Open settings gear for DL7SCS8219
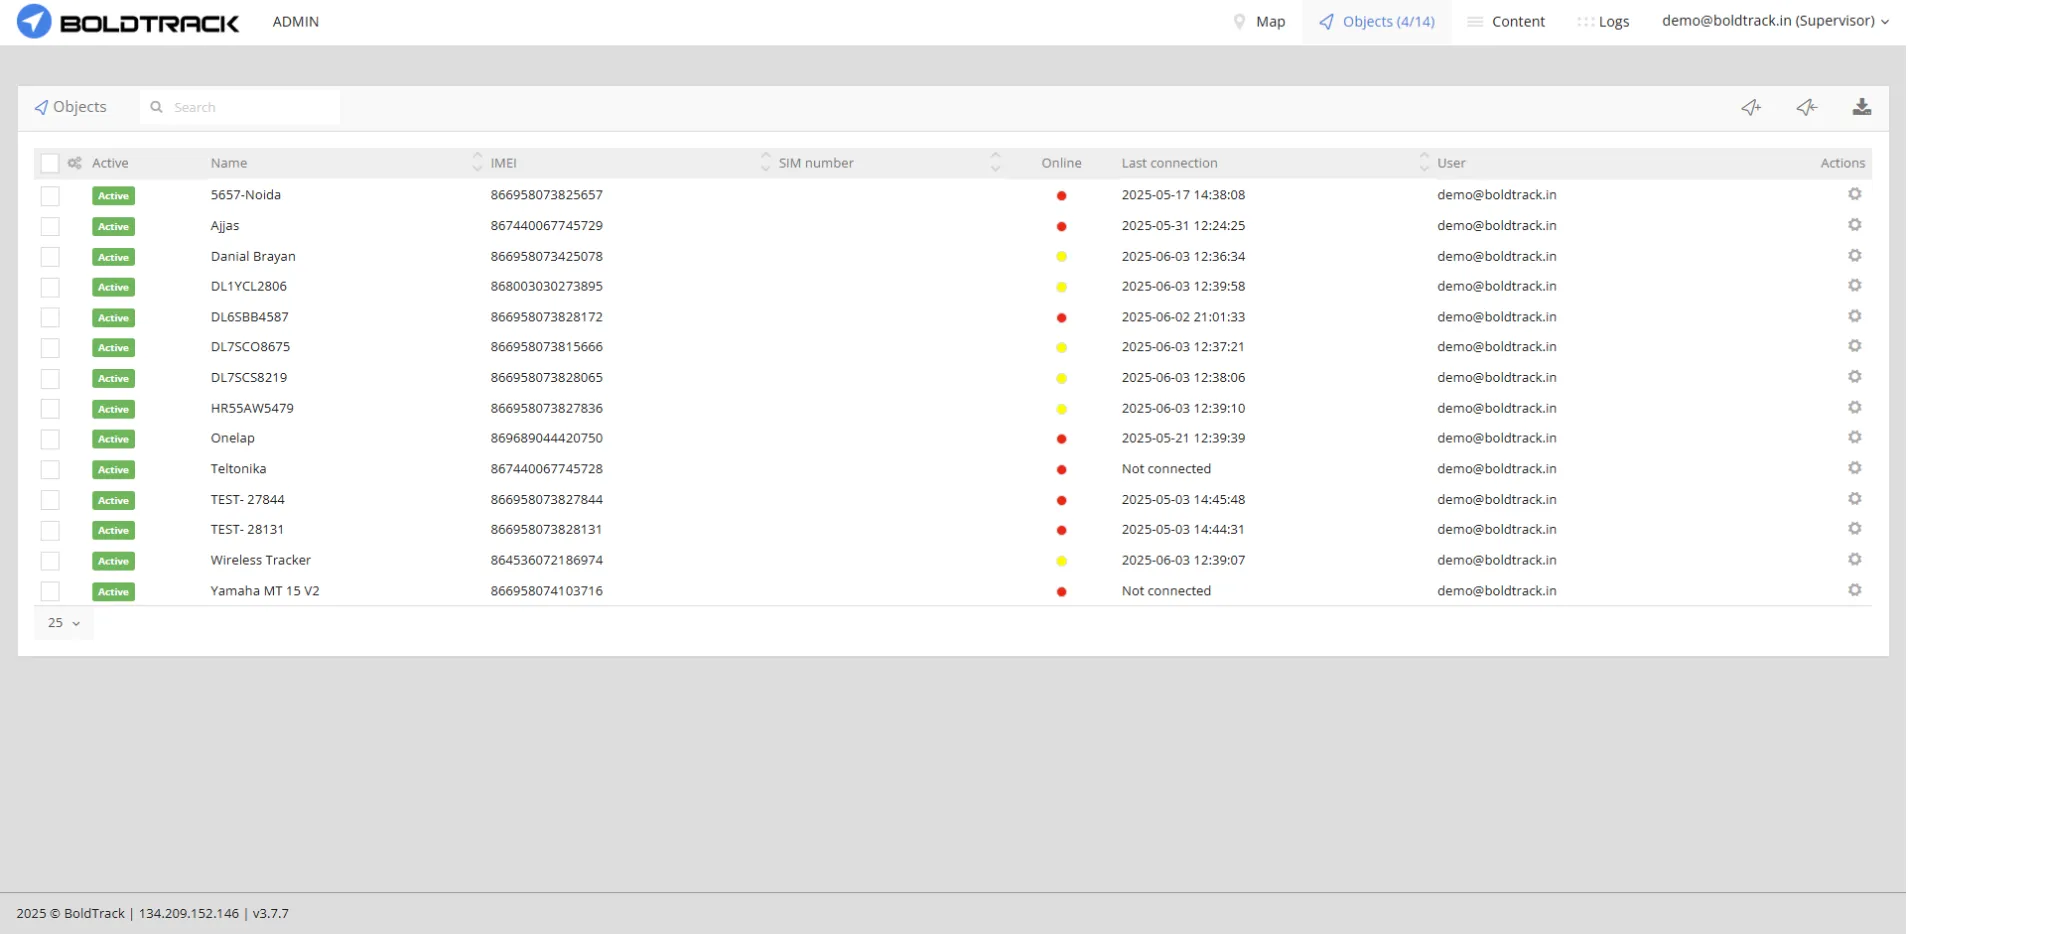The image size is (2048, 934). click(1854, 377)
